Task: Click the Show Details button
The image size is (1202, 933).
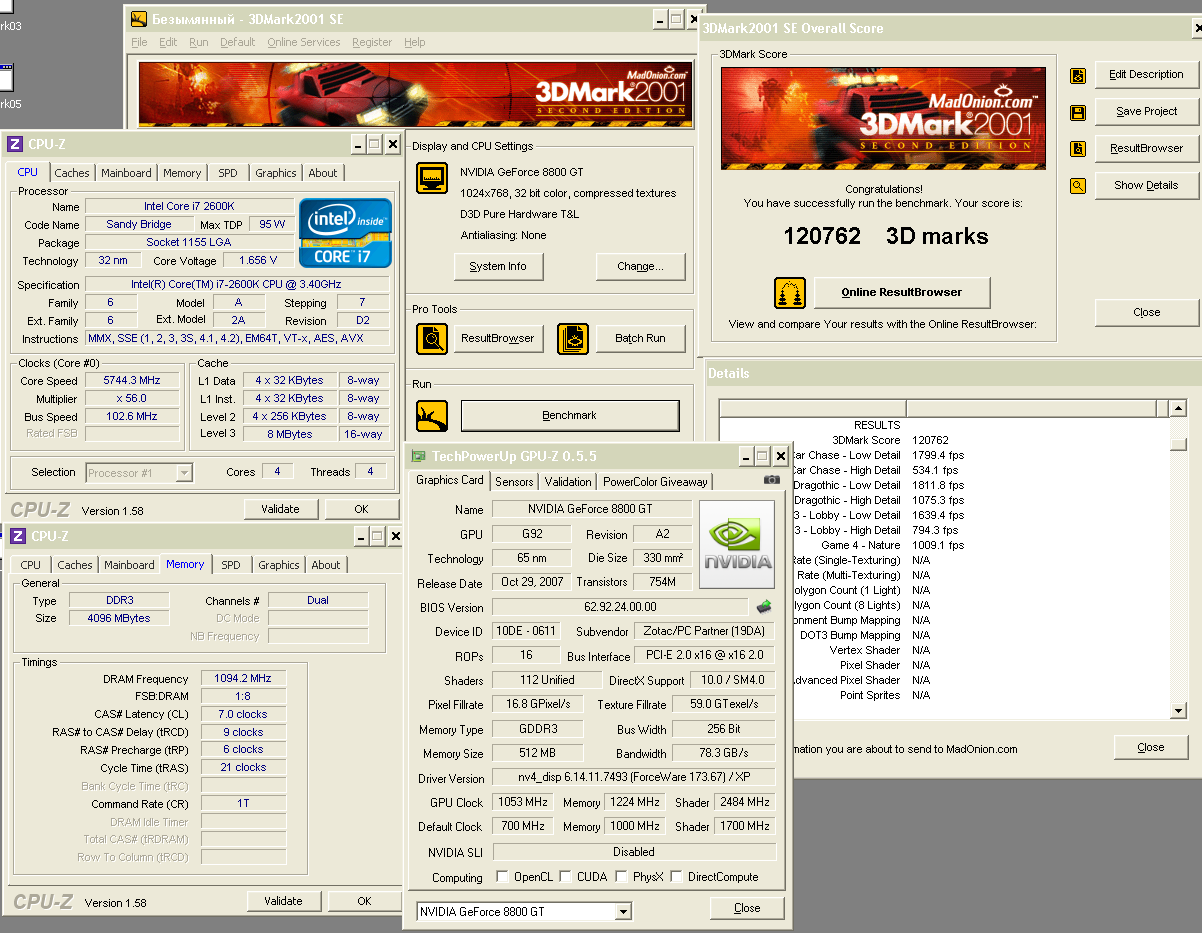Action: [1147, 185]
